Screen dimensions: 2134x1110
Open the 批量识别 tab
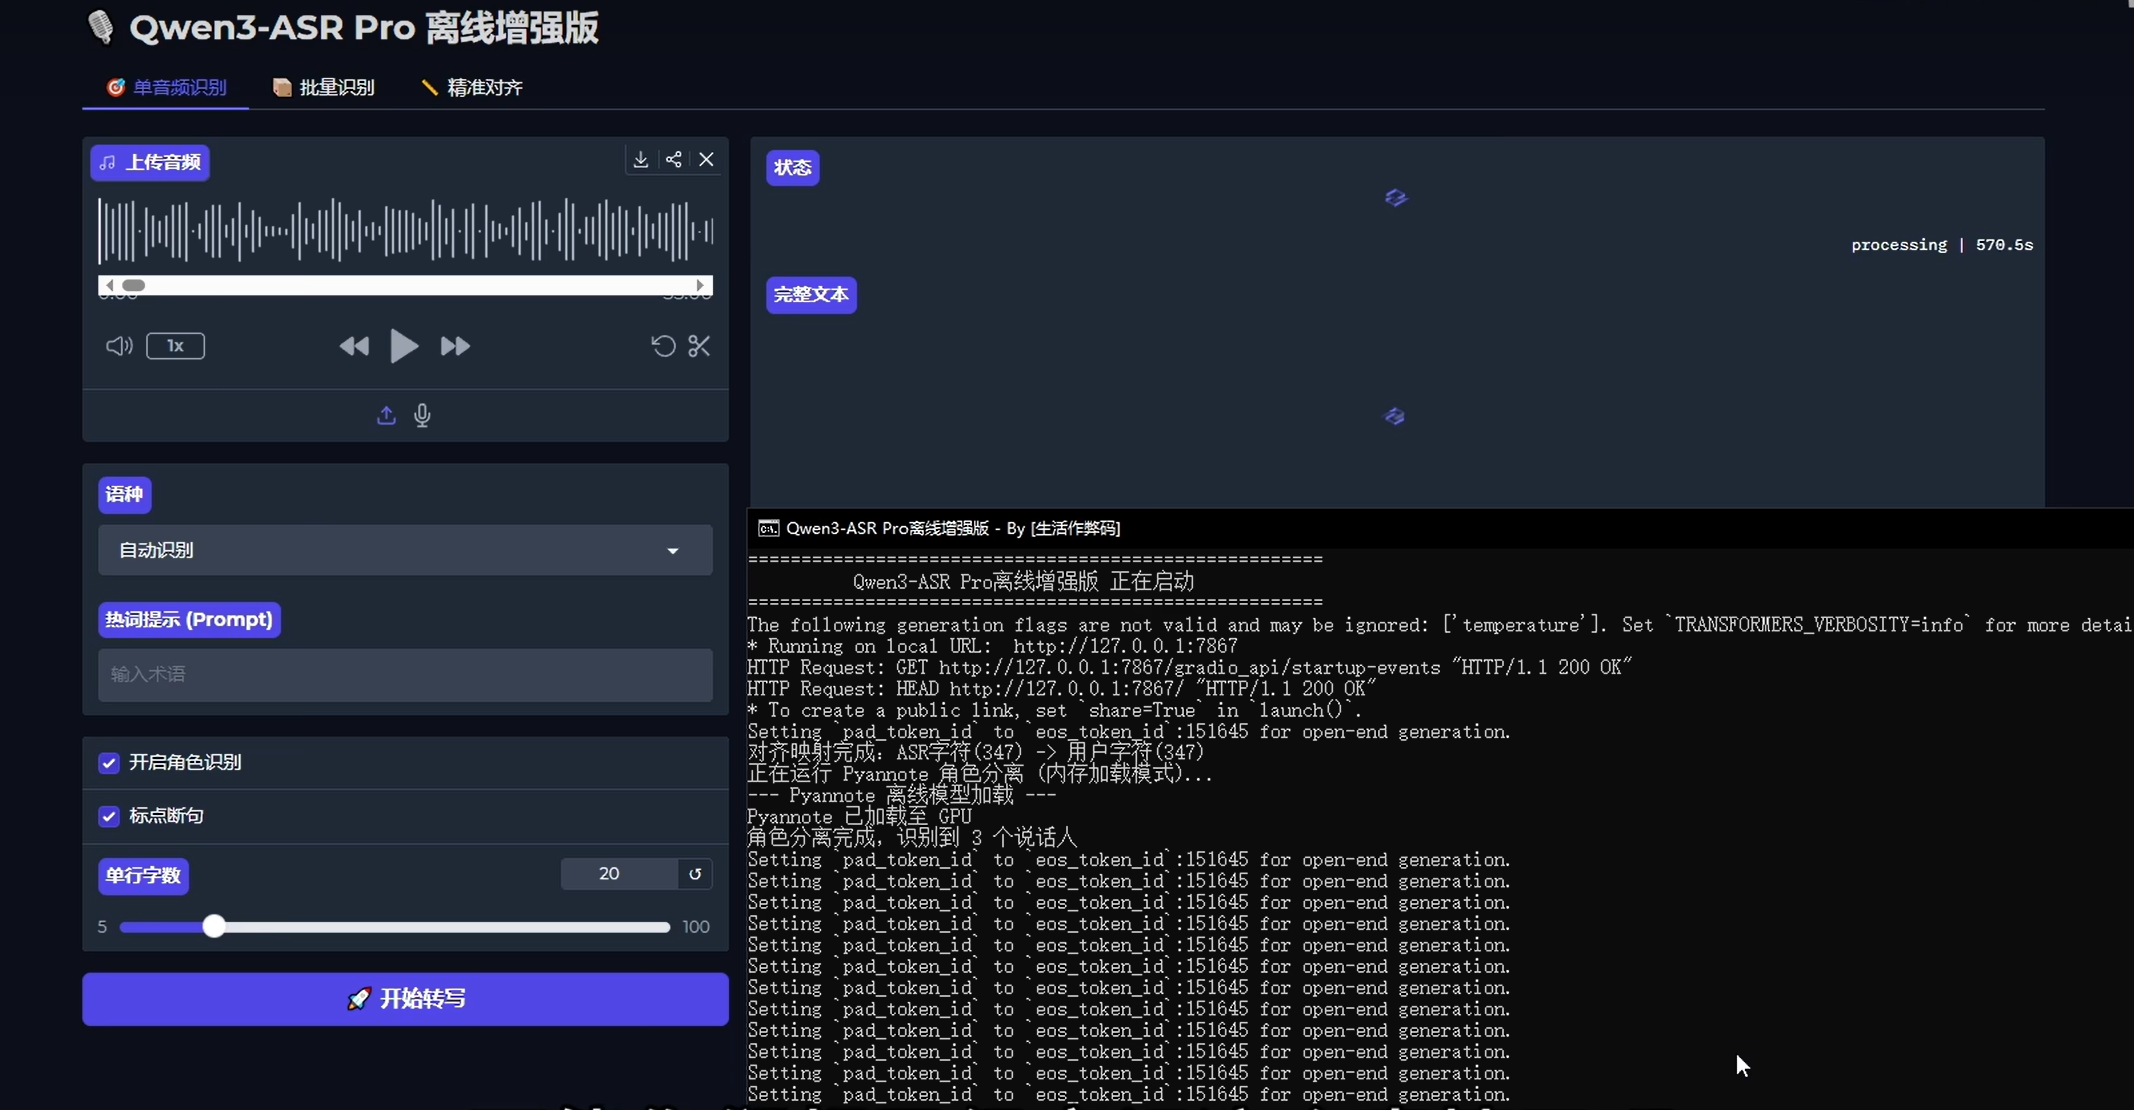pos(324,87)
